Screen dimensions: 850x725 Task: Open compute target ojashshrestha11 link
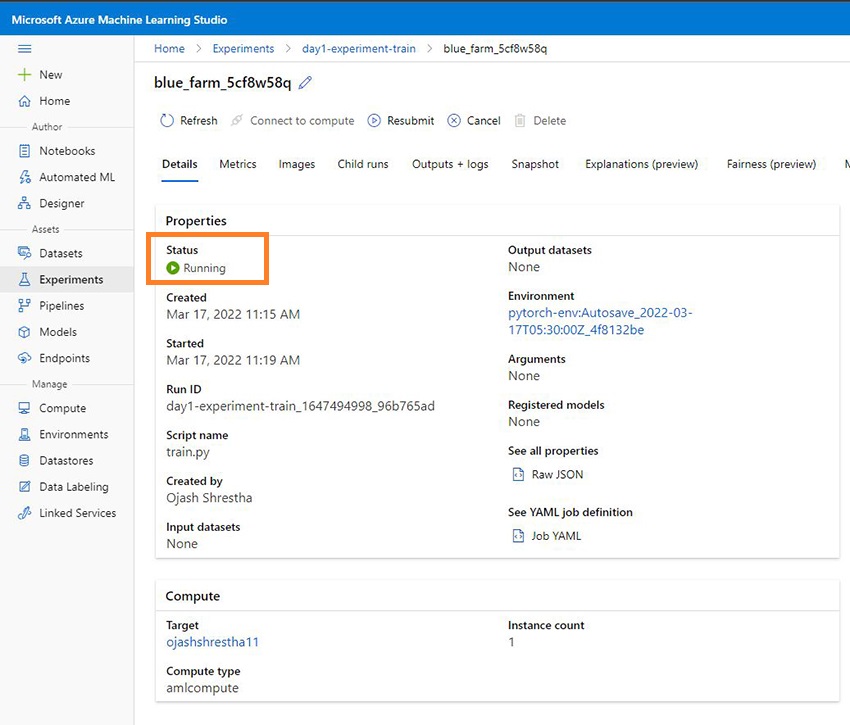pyautogui.click(x=212, y=642)
